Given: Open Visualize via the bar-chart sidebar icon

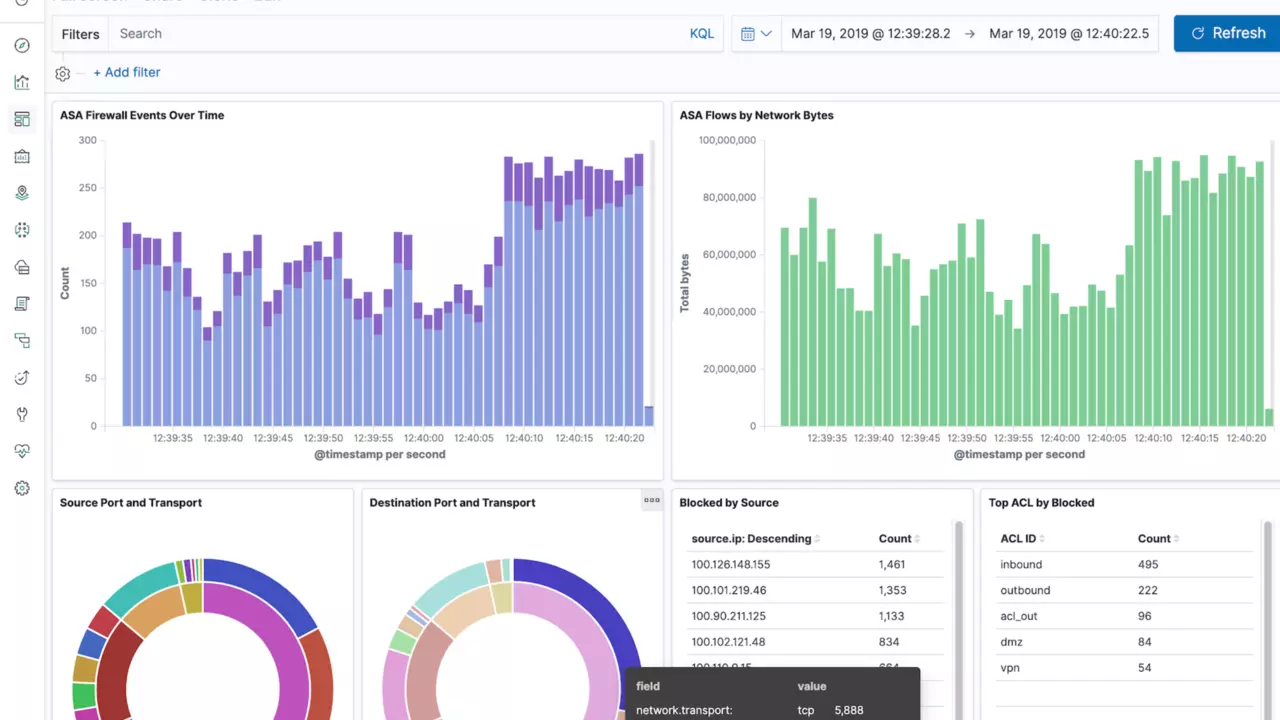Looking at the screenshot, I should coord(22,83).
